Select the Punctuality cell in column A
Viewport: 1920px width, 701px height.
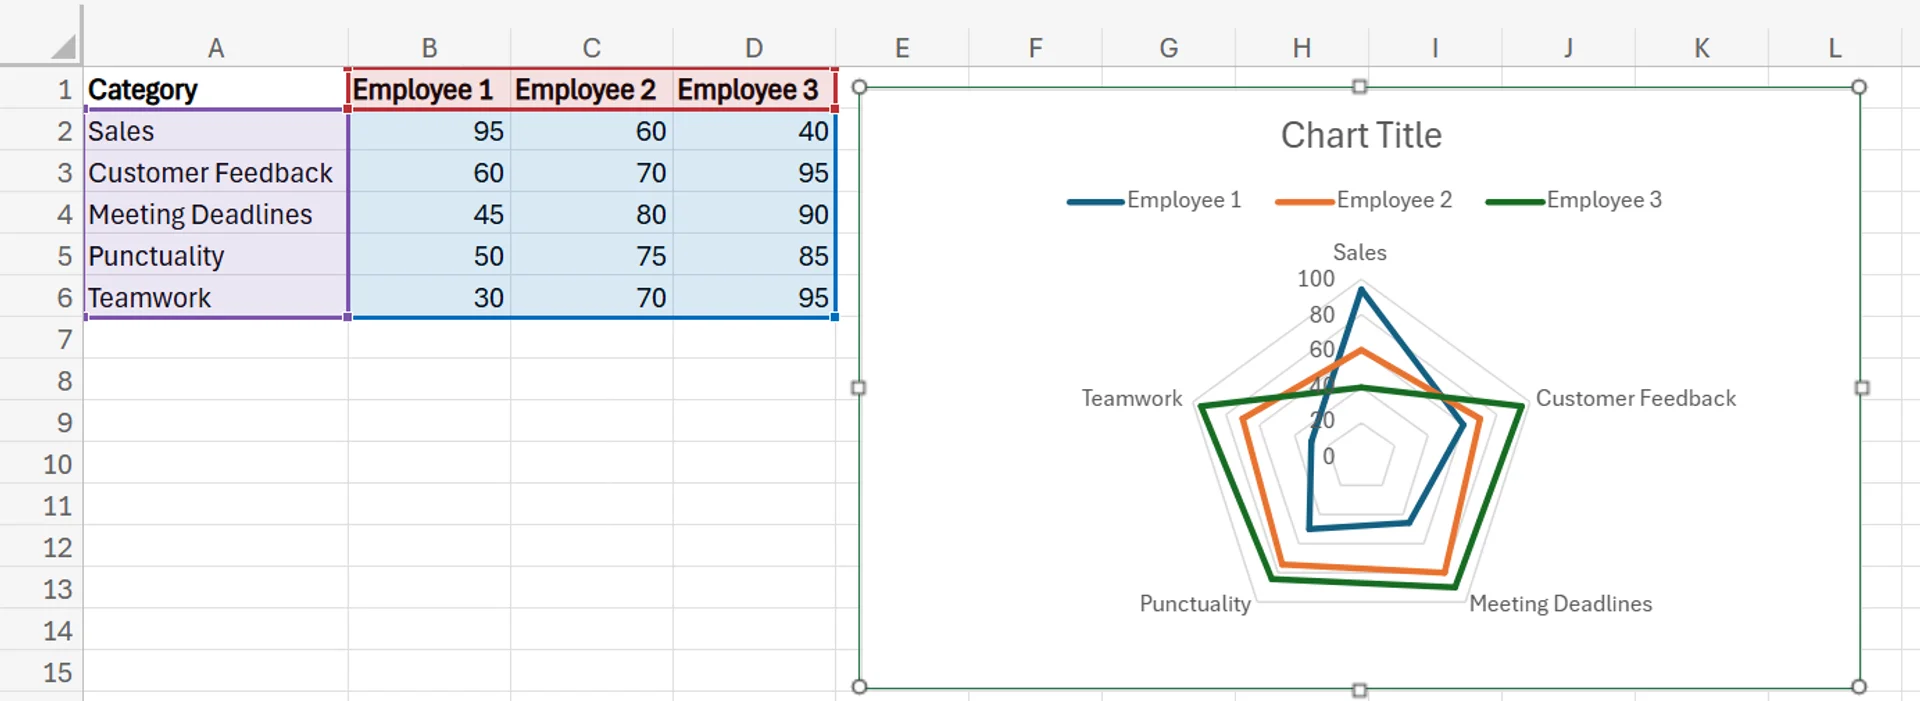point(216,256)
